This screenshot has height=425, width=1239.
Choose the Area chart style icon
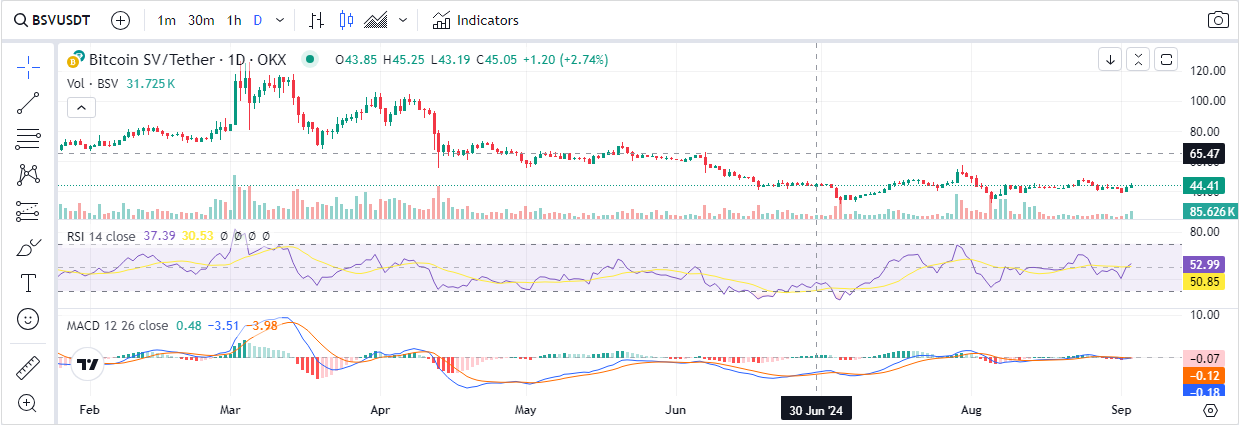tap(377, 20)
